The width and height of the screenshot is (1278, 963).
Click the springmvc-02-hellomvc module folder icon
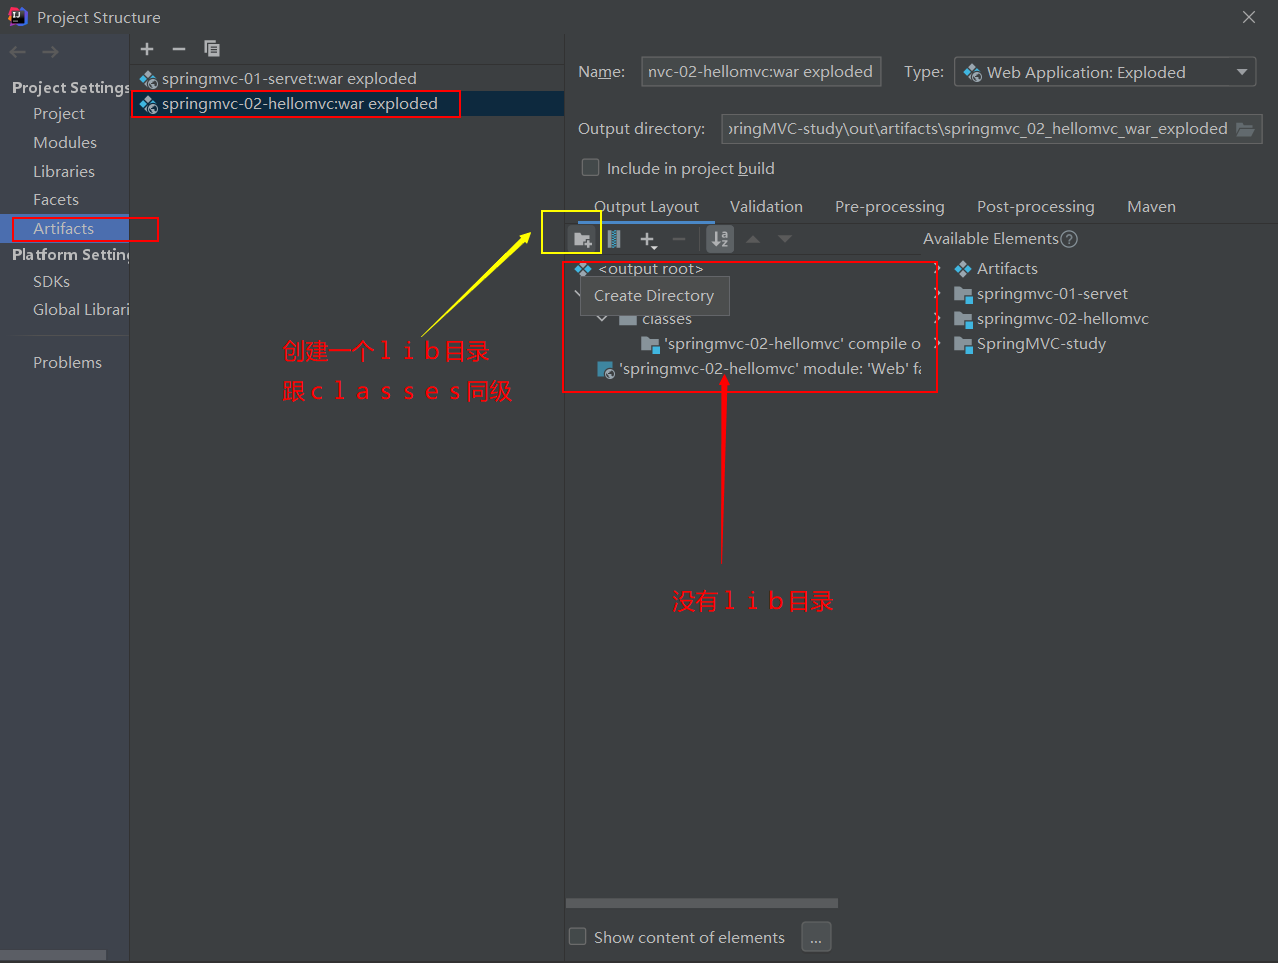[x=963, y=319]
